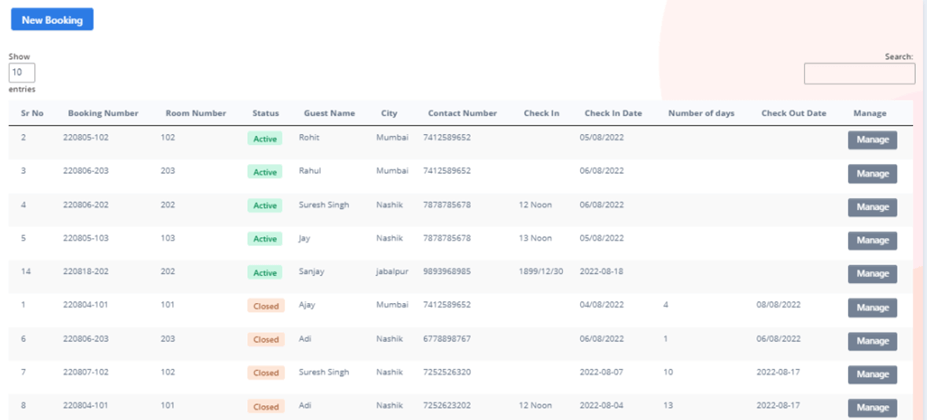
Task: Manage booking 220806-202 for Suresh Singh
Action: coord(872,207)
